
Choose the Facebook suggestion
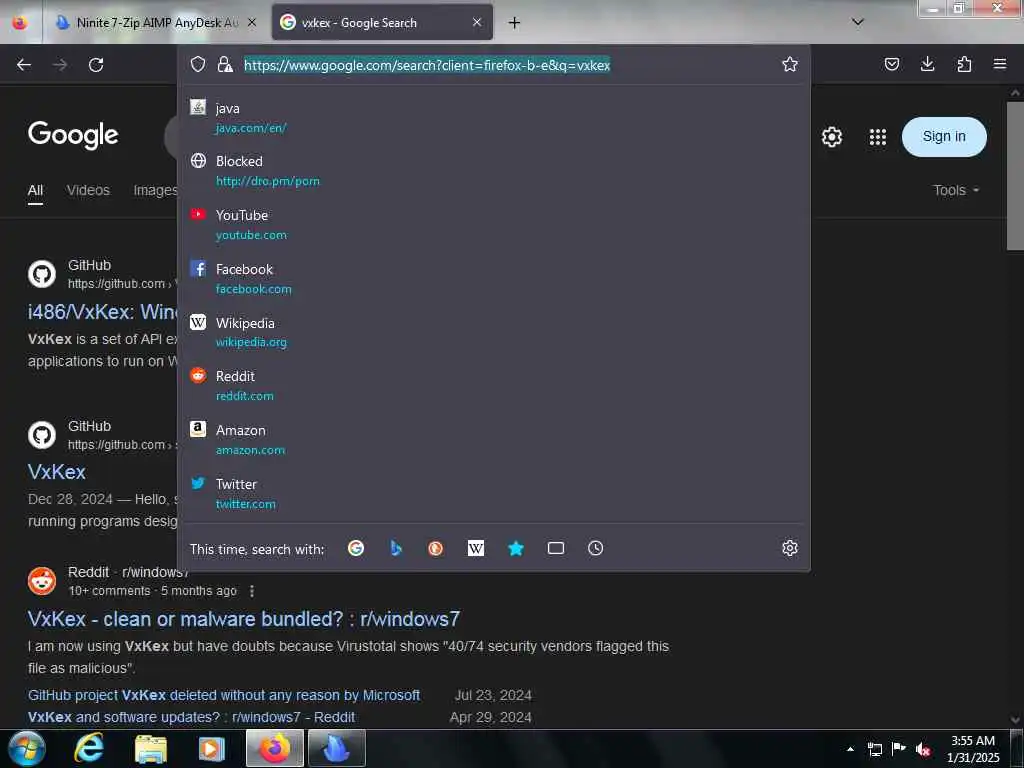point(494,279)
